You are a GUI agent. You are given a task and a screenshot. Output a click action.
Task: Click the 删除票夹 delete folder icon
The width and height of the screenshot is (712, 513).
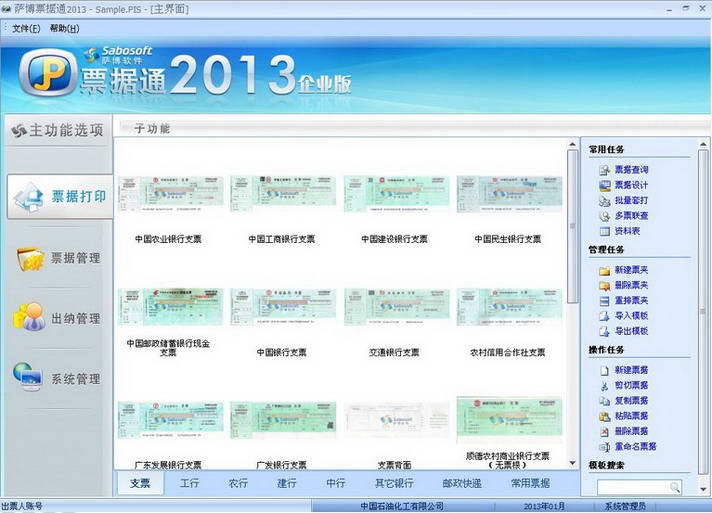(604, 286)
